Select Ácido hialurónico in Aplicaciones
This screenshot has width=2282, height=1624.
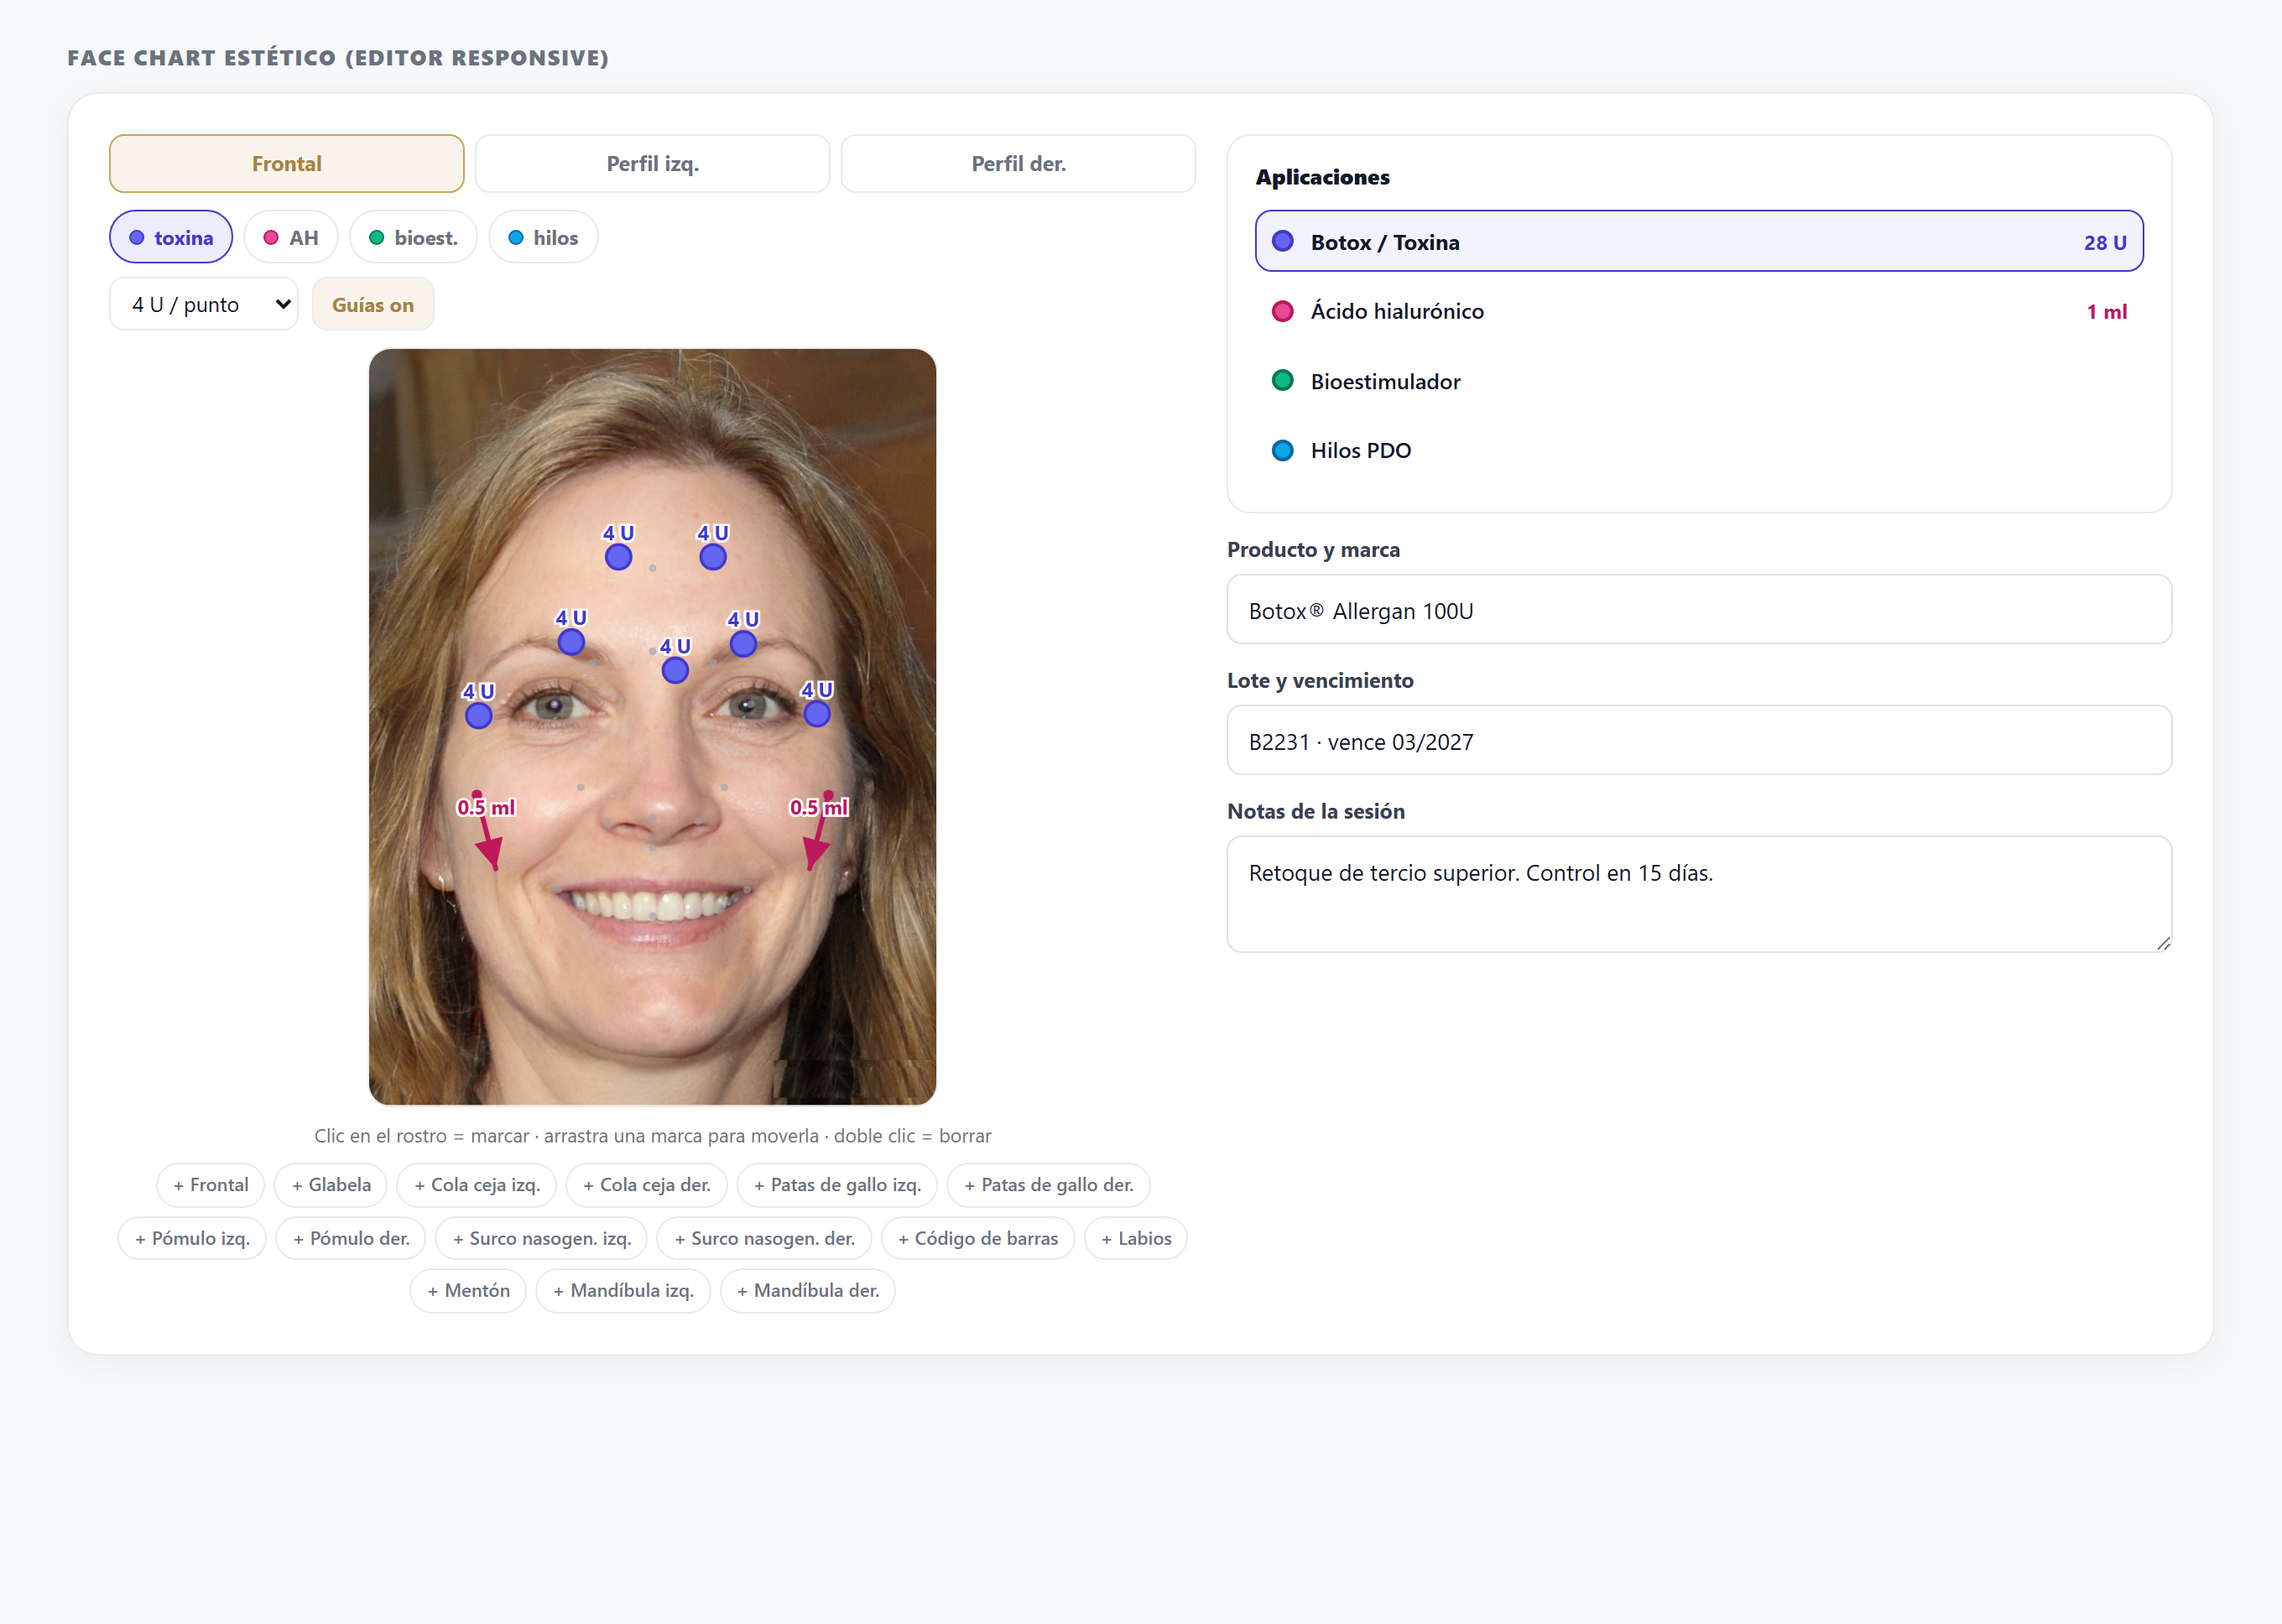(x=1699, y=311)
